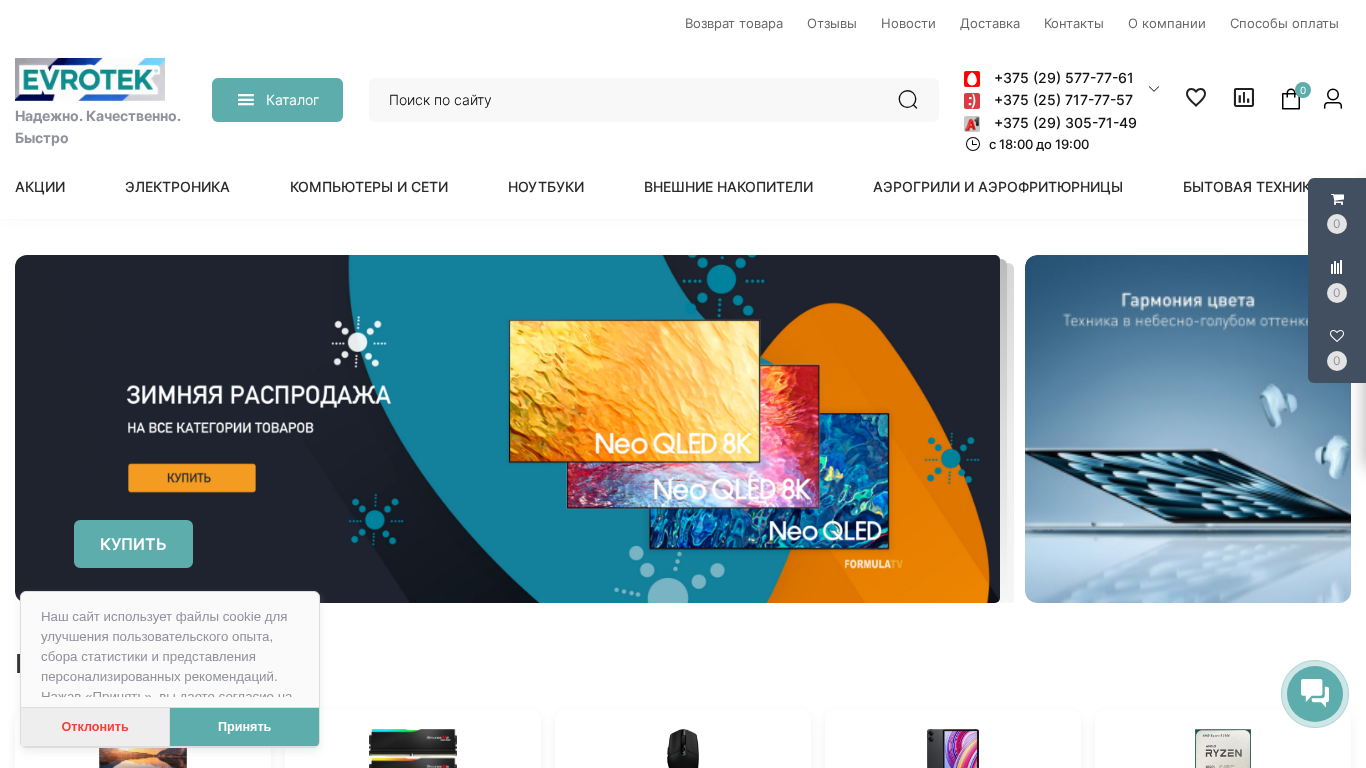Open the НОУТБУКИ category
This screenshot has width=1366, height=768.
546,187
